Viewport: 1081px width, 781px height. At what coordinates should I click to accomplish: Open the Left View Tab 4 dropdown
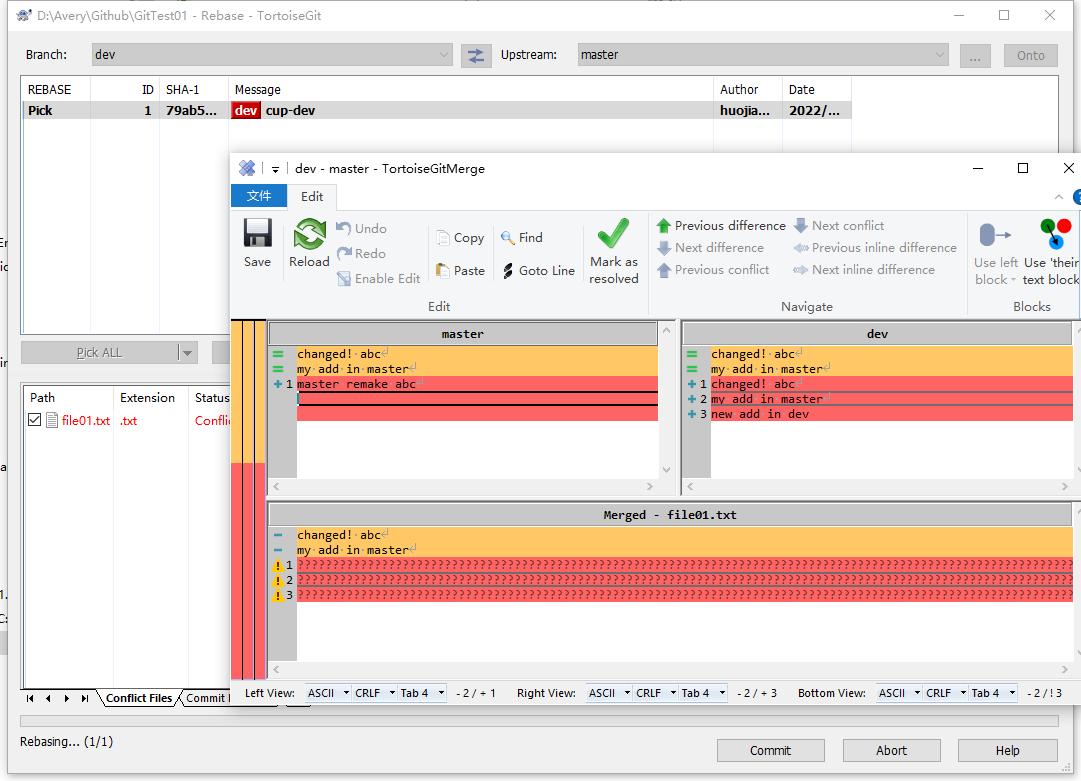coord(422,693)
